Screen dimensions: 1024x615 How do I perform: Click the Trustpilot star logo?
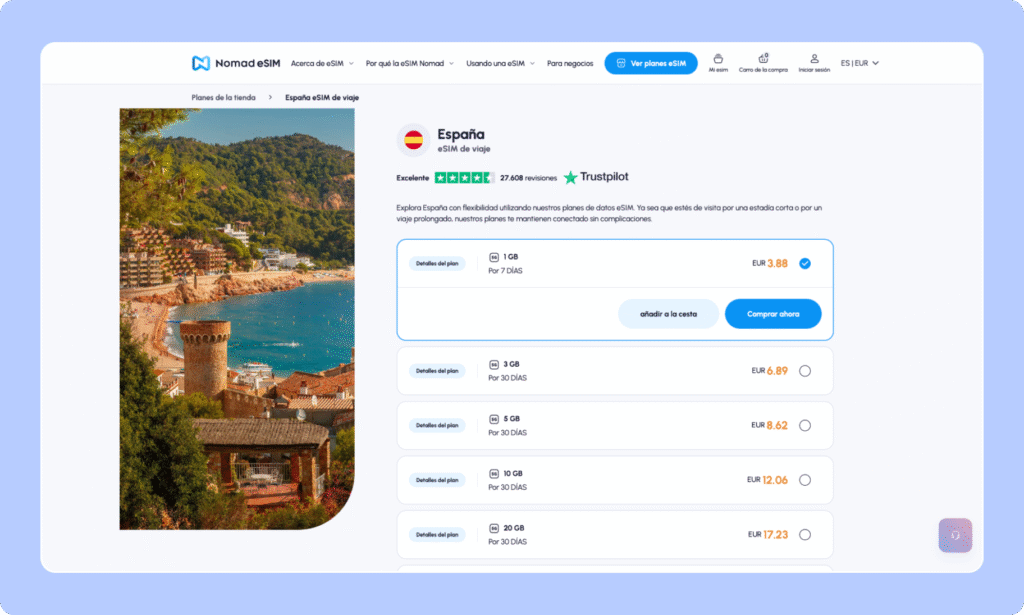tap(571, 177)
